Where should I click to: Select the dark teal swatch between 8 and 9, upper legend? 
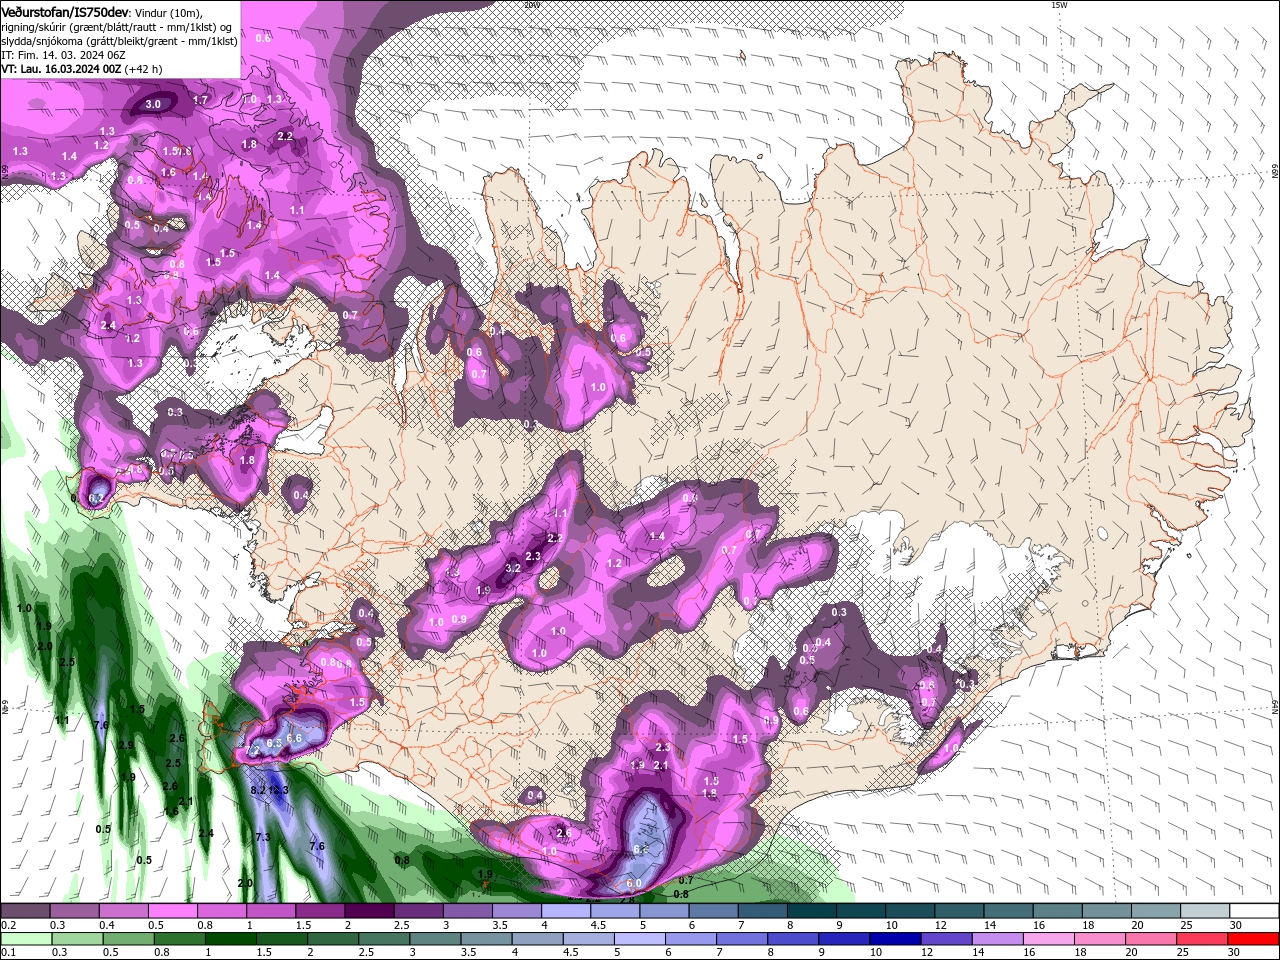(811, 910)
